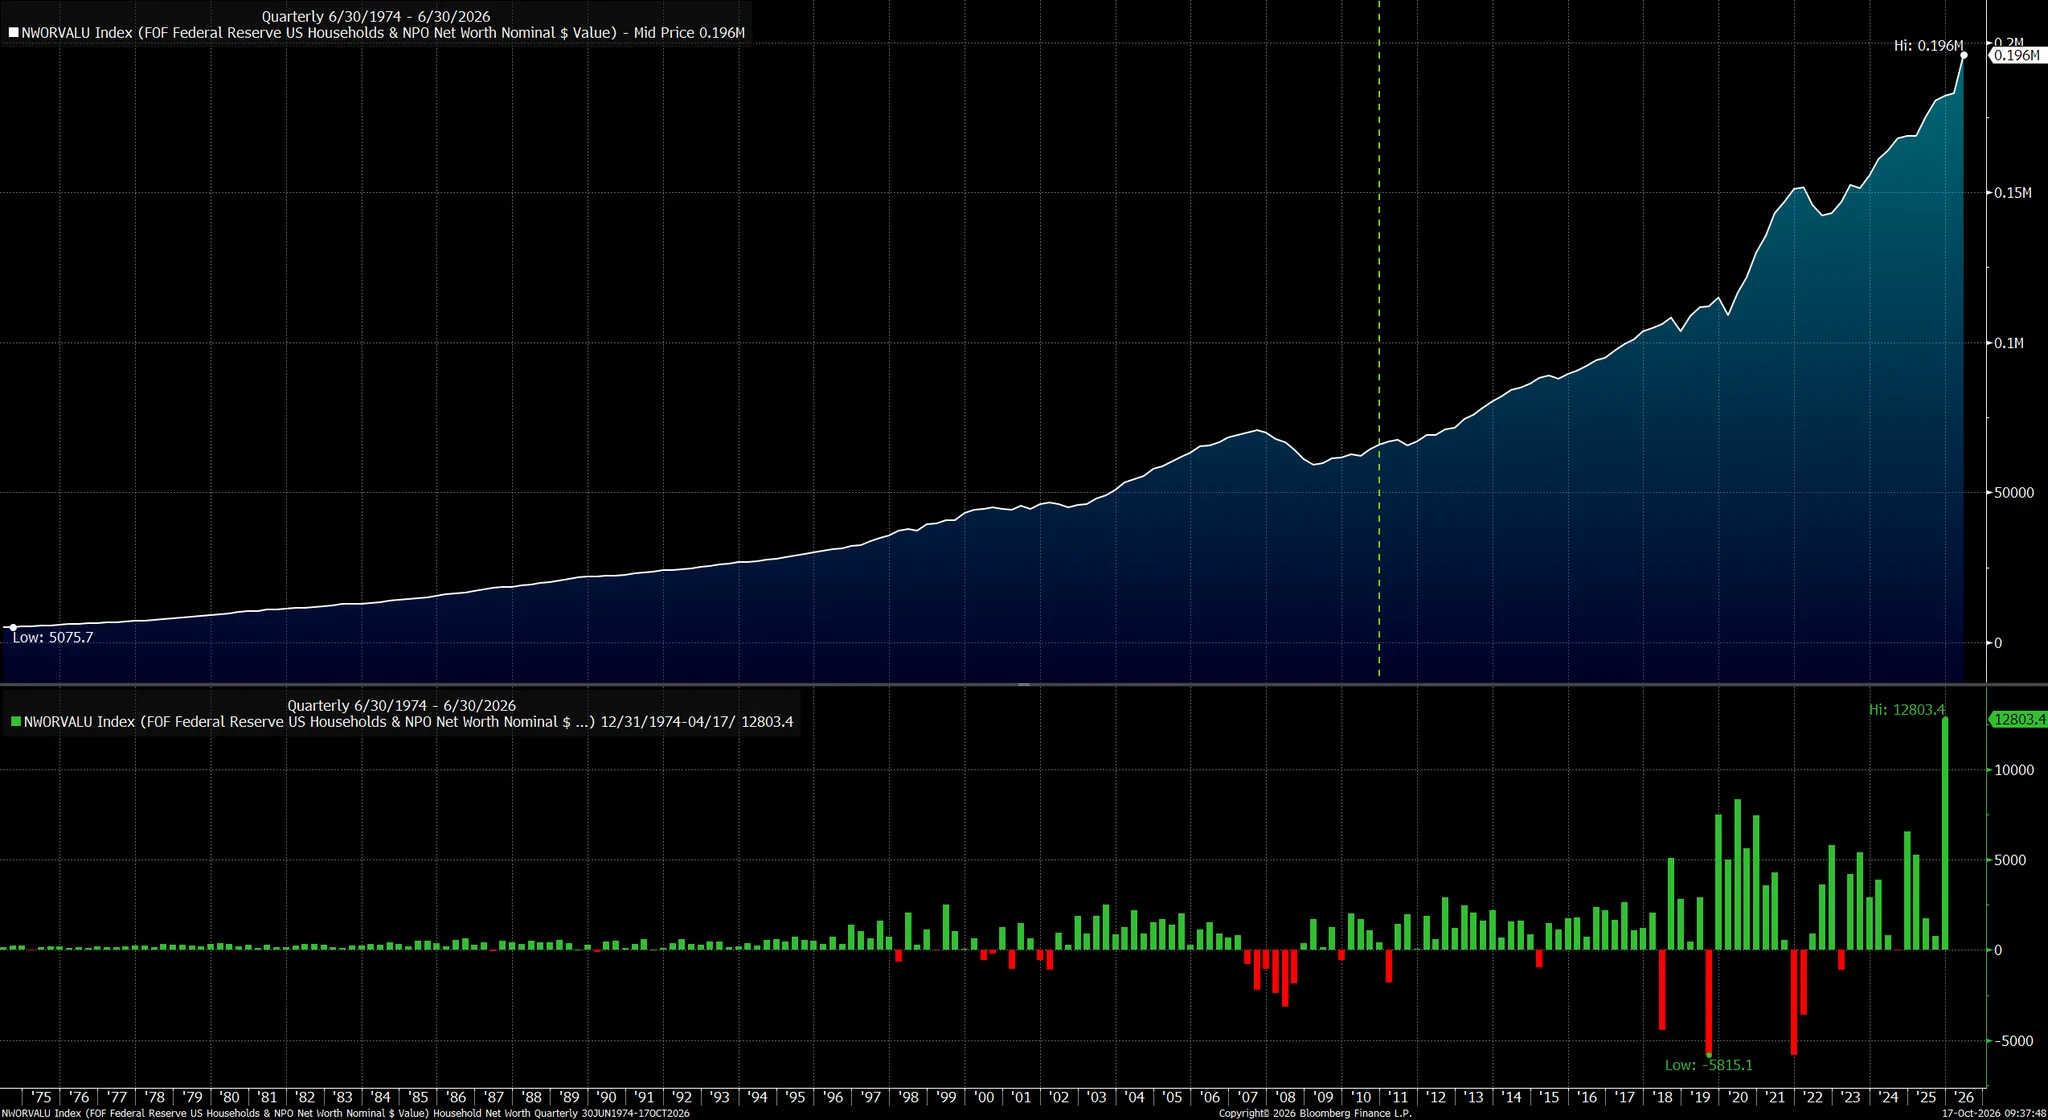Select the lower panel legend entry ending 12803.4
Viewport: 2048px width, 1120px height.
(402, 722)
